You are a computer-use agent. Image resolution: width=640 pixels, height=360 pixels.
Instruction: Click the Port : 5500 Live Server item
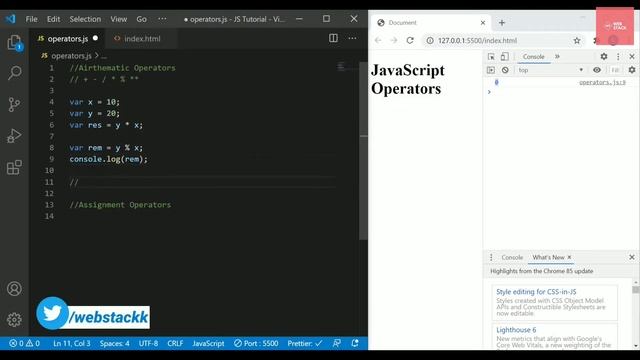(x=256, y=343)
